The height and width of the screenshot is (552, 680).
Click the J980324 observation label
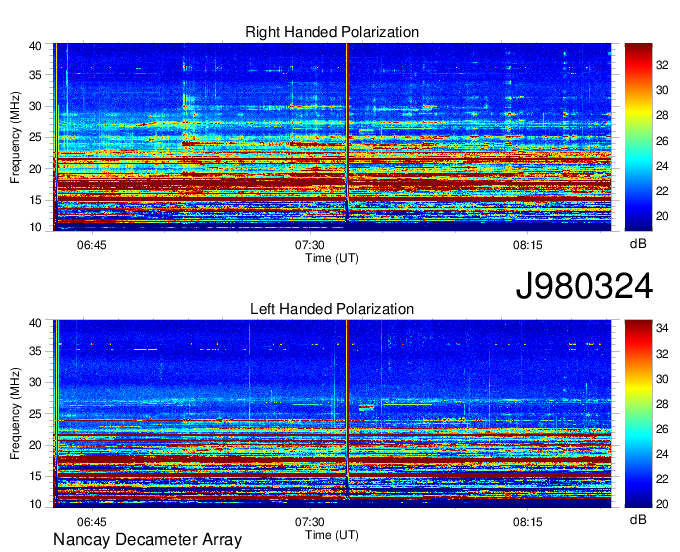[x=584, y=286]
